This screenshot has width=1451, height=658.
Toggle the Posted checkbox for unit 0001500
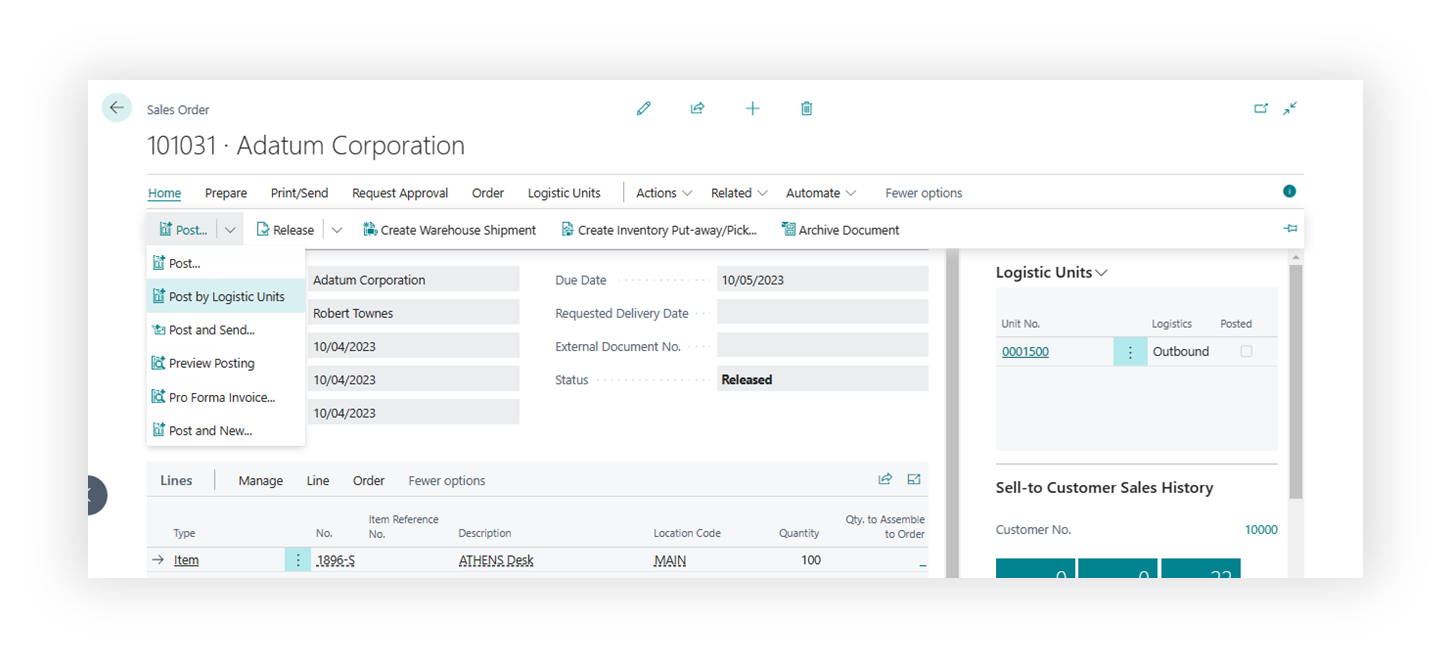click(1246, 352)
